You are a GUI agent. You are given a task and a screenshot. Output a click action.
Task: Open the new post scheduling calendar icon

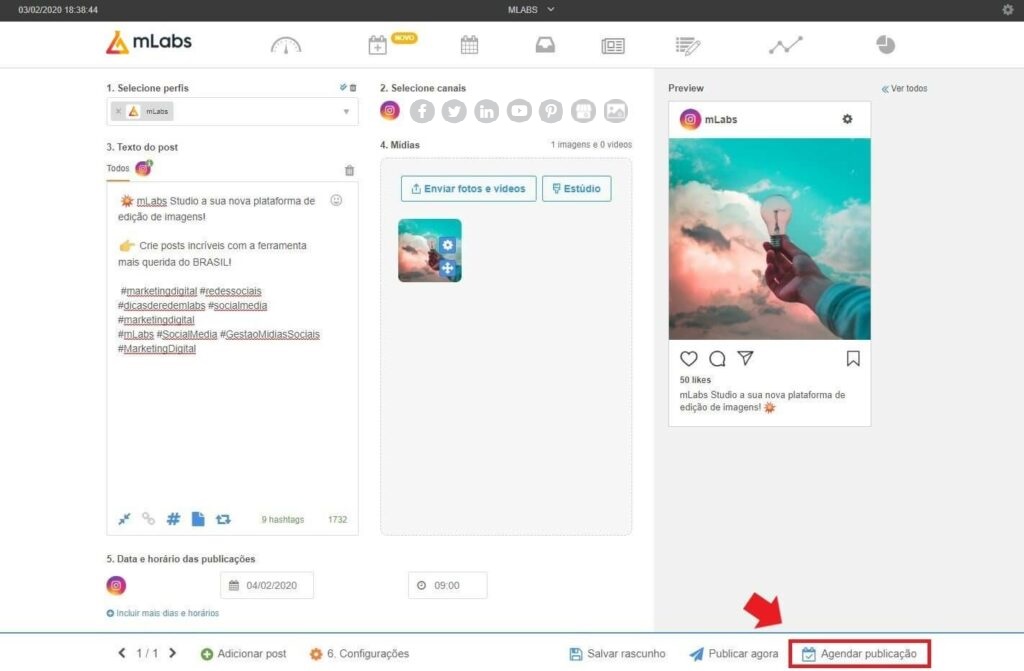tap(377, 45)
